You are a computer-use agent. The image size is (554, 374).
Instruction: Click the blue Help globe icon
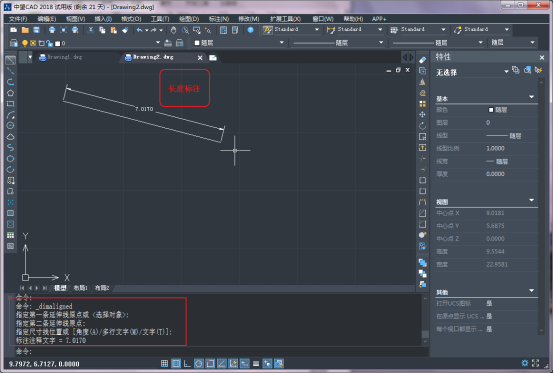tap(251, 30)
